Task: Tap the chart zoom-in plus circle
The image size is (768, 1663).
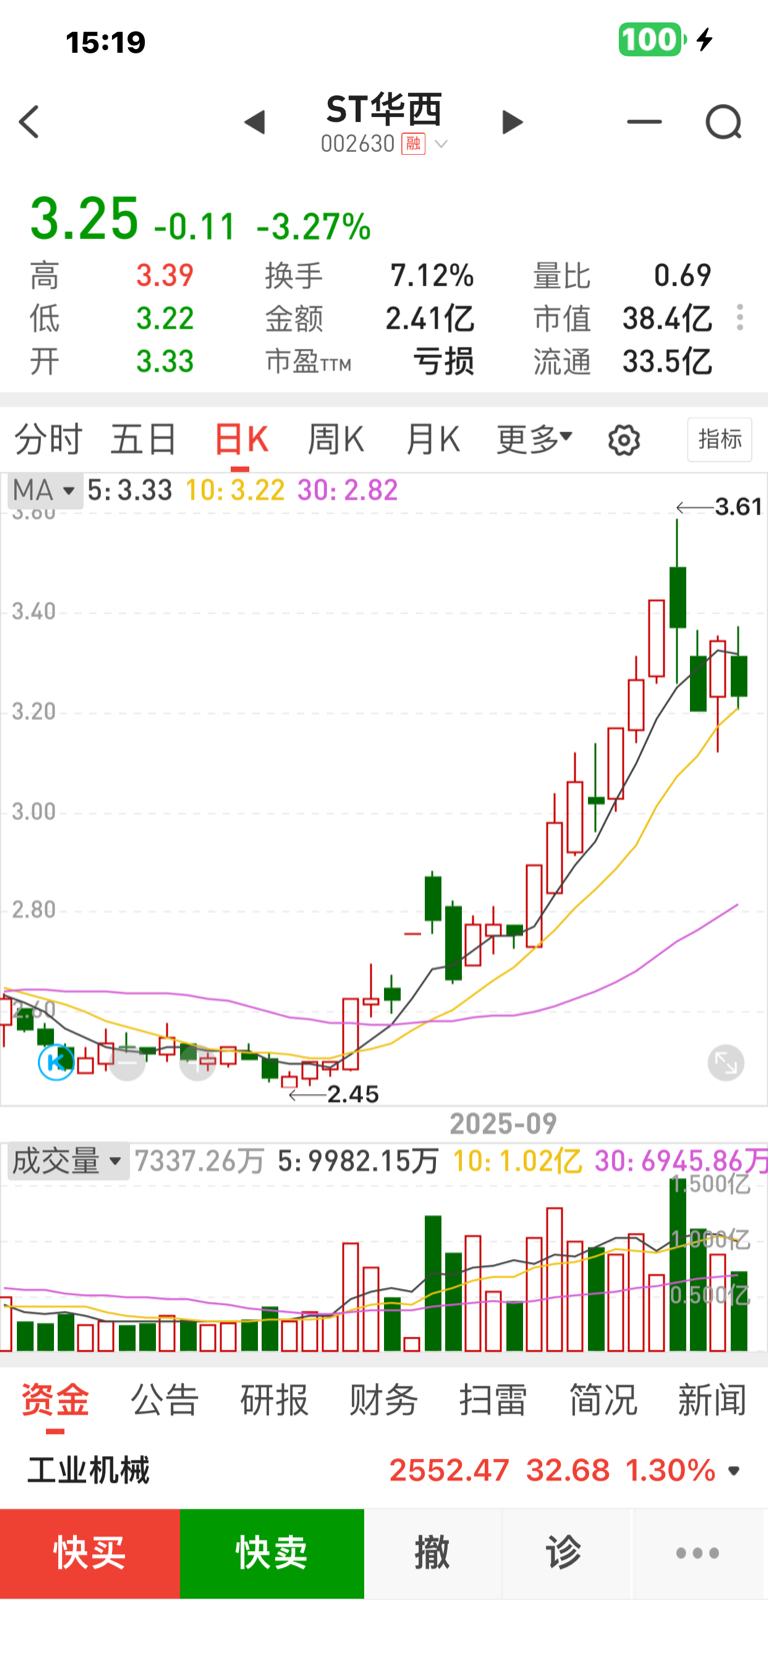Action: (197, 1063)
